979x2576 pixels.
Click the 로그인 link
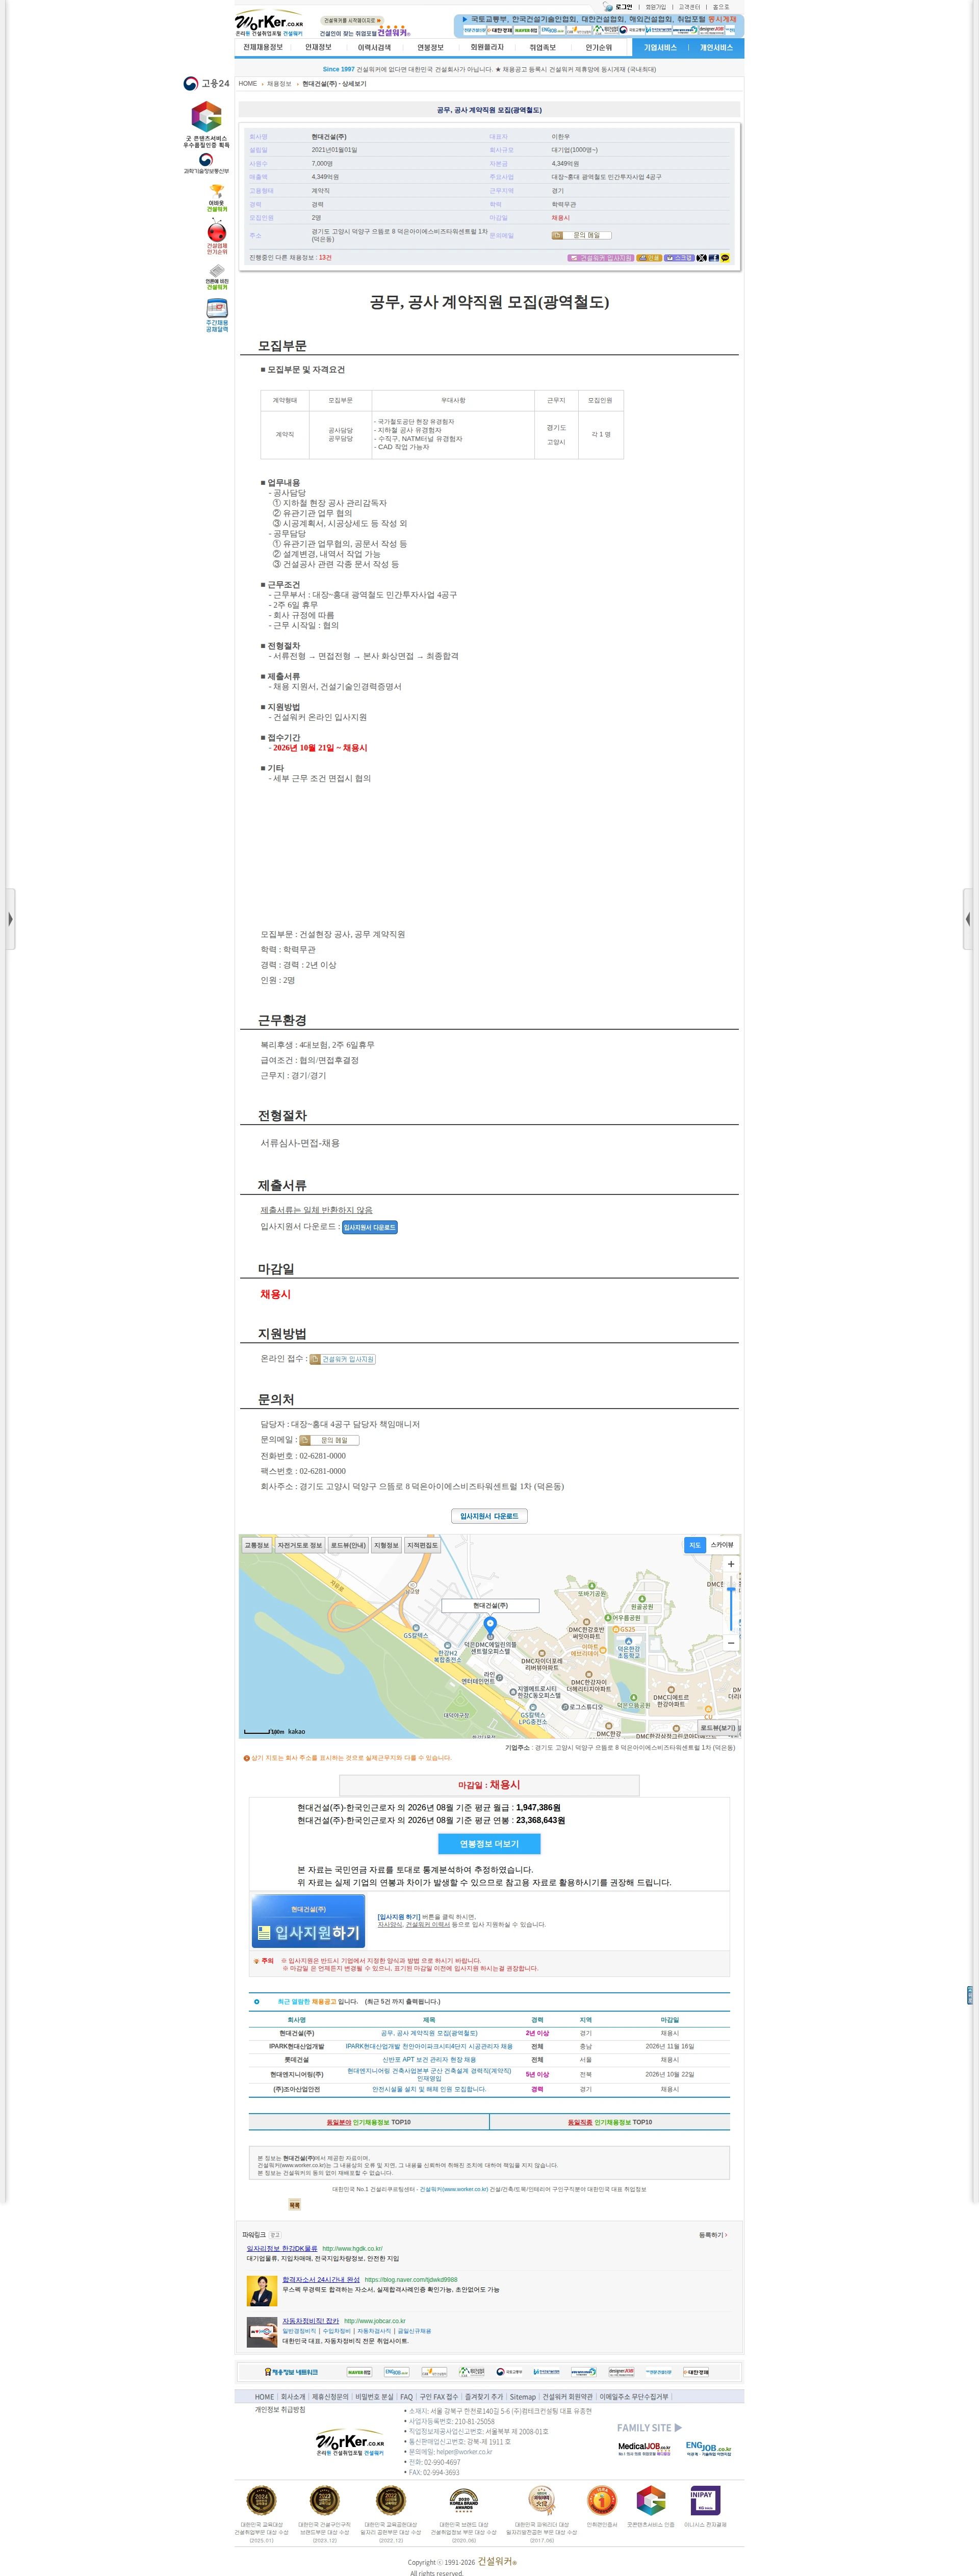pos(624,7)
